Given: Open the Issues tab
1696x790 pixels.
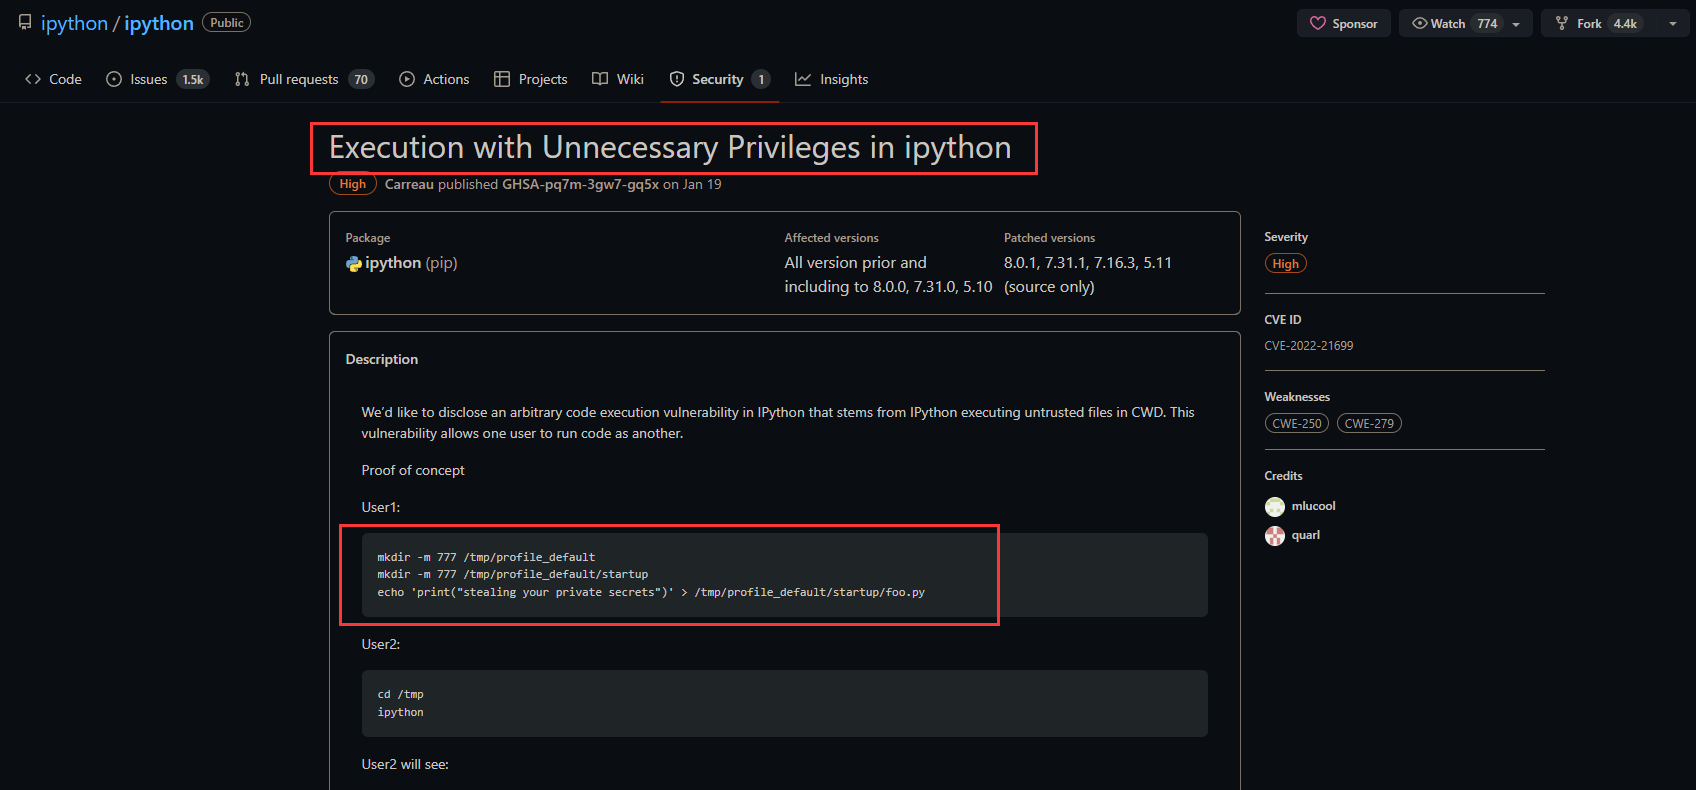Looking at the screenshot, I should (157, 79).
